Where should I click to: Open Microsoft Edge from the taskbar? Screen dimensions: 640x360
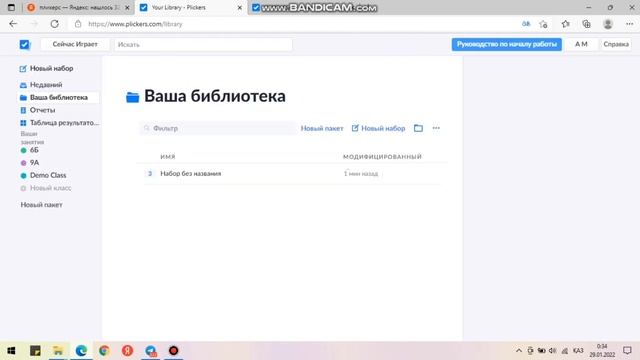(81, 351)
